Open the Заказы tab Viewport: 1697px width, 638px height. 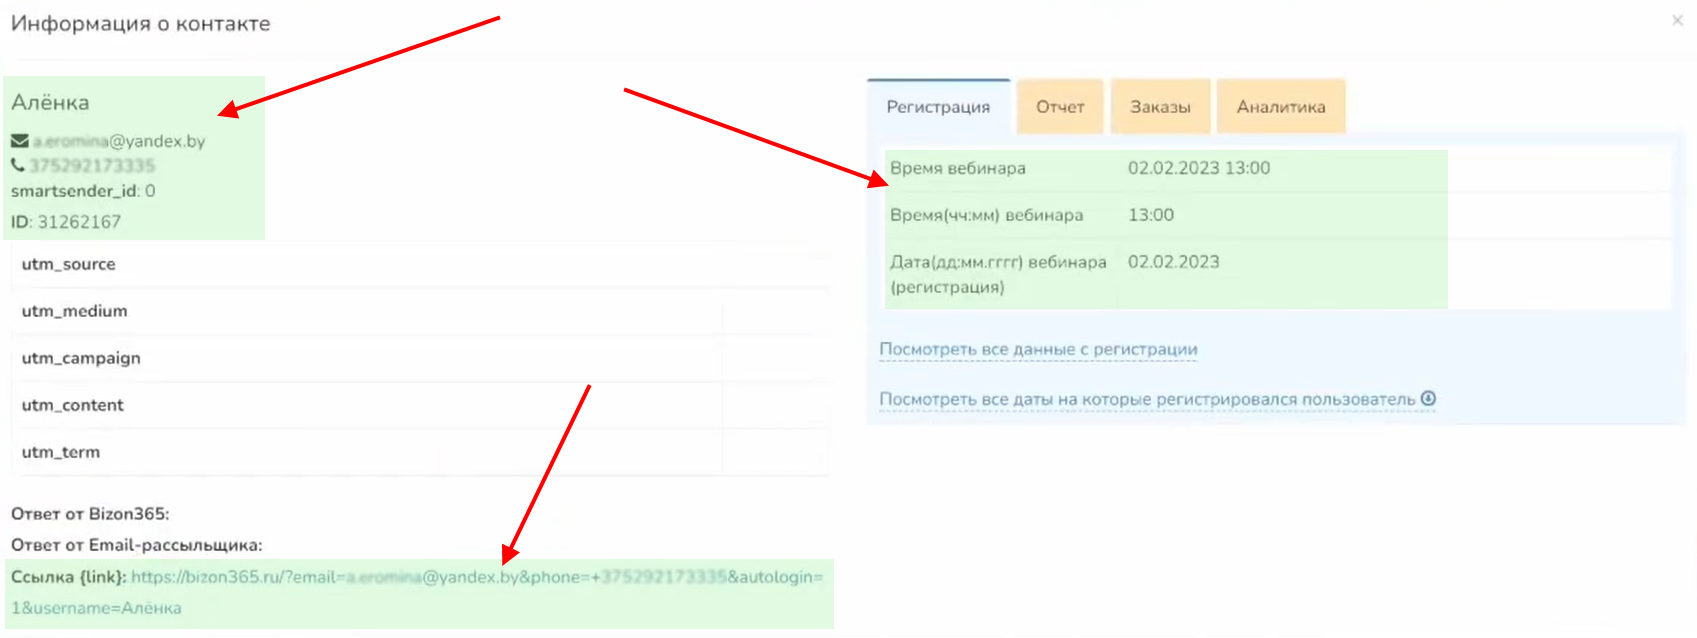(x=1160, y=107)
